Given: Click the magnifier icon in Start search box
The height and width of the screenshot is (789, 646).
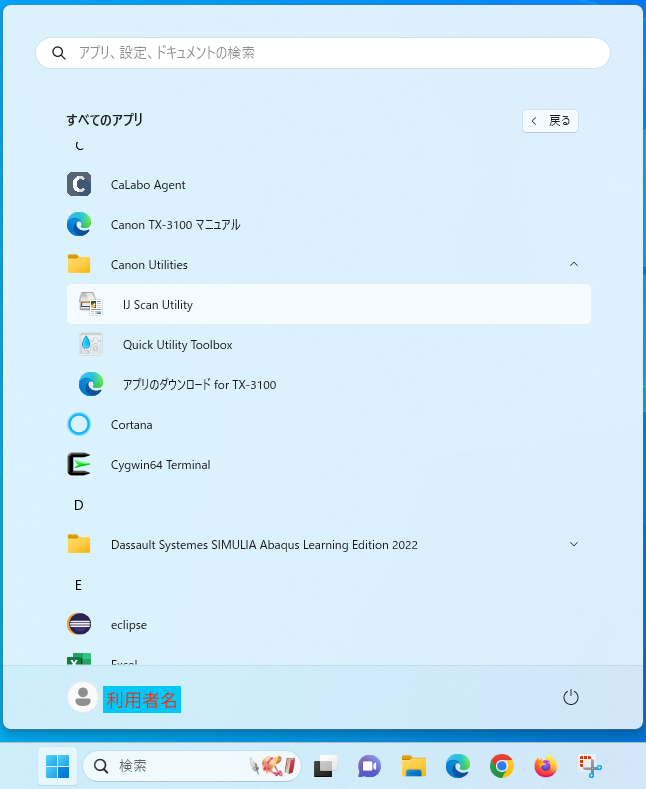Looking at the screenshot, I should [x=59, y=53].
